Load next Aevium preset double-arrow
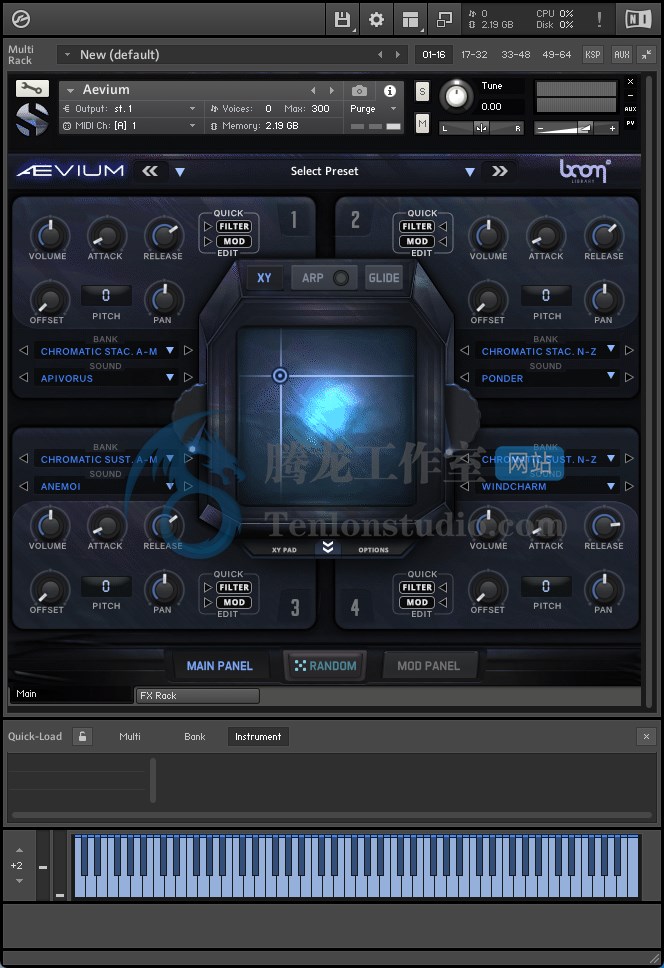 click(x=500, y=171)
